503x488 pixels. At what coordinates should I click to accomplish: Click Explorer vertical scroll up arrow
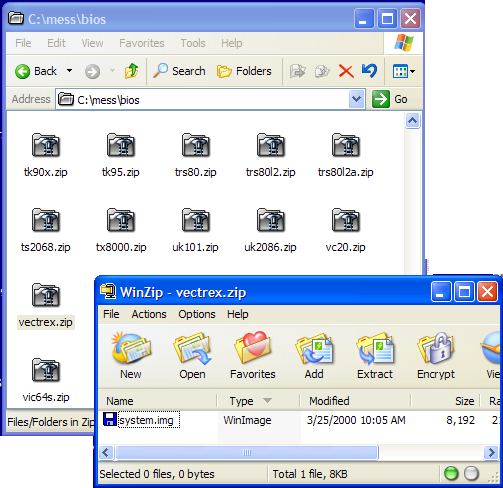pyautogui.click(x=413, y=120)
